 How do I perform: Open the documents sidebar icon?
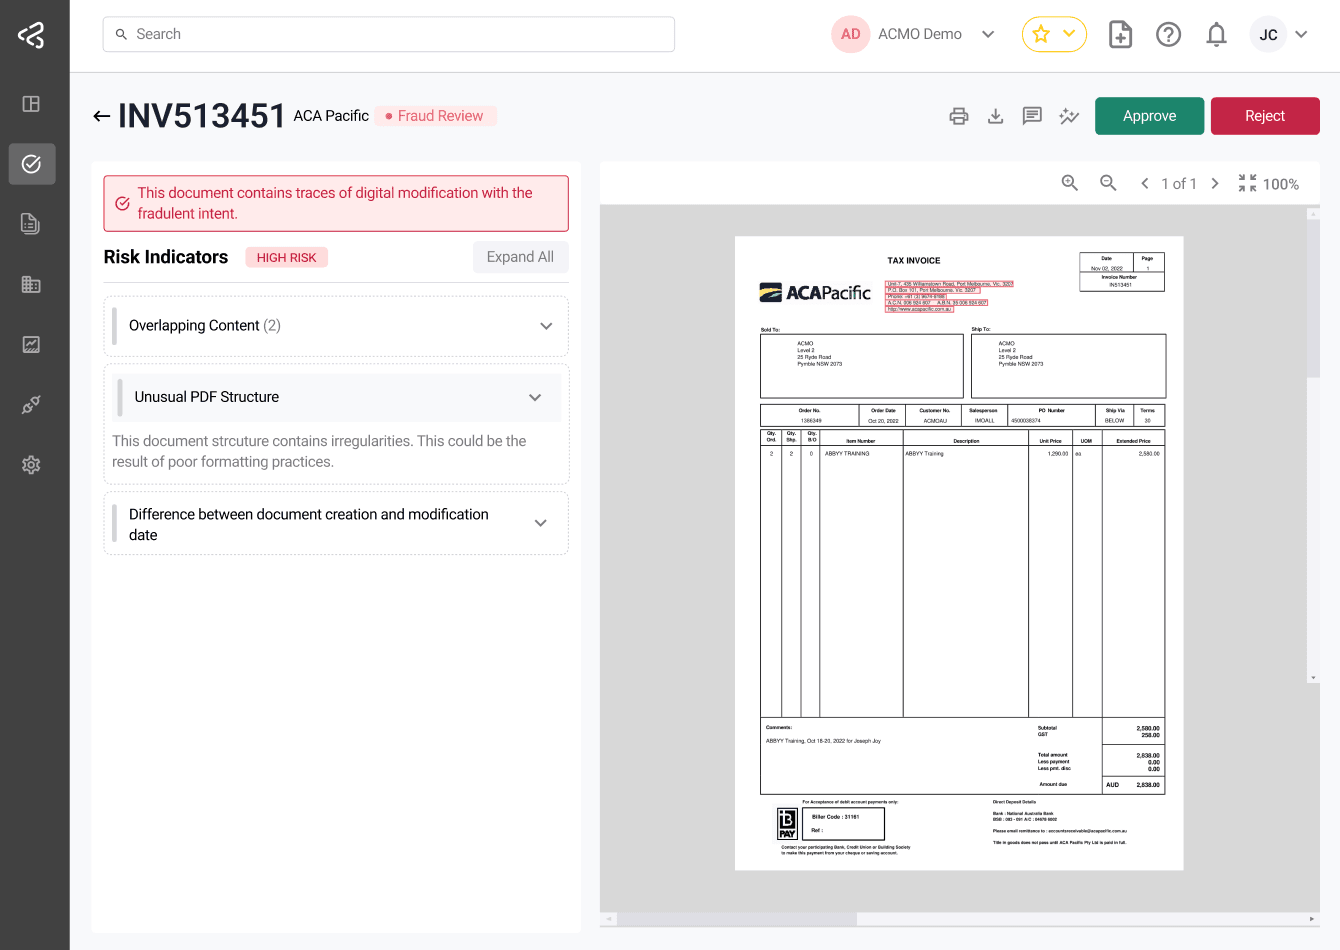(x=31, y=224)
